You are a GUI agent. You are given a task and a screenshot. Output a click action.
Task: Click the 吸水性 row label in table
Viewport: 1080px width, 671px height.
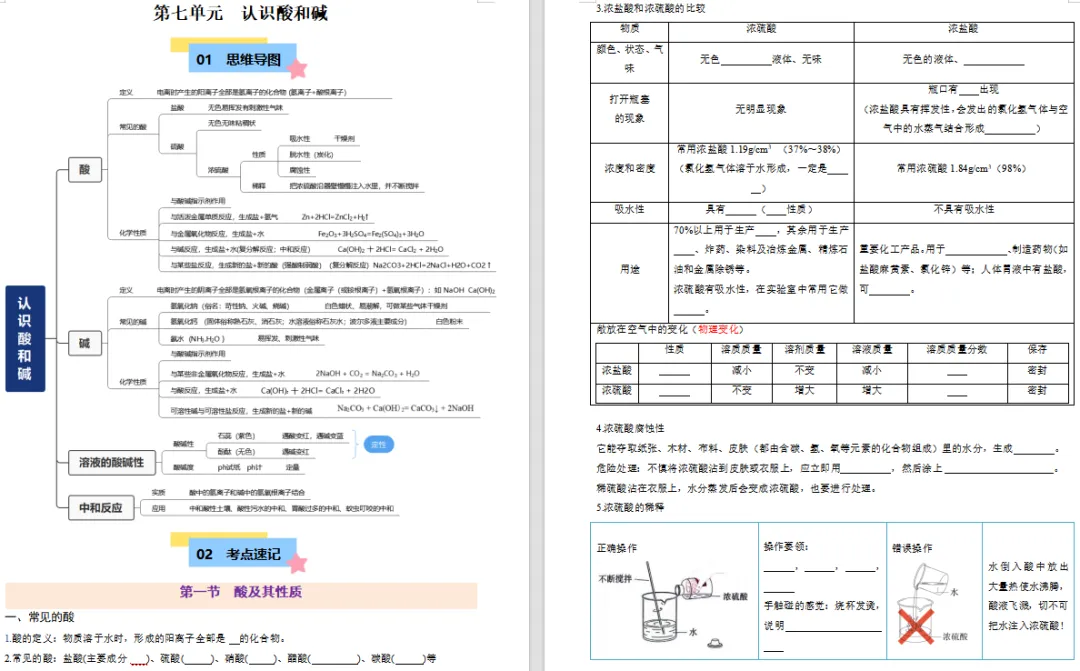click(x=630, y=209)
